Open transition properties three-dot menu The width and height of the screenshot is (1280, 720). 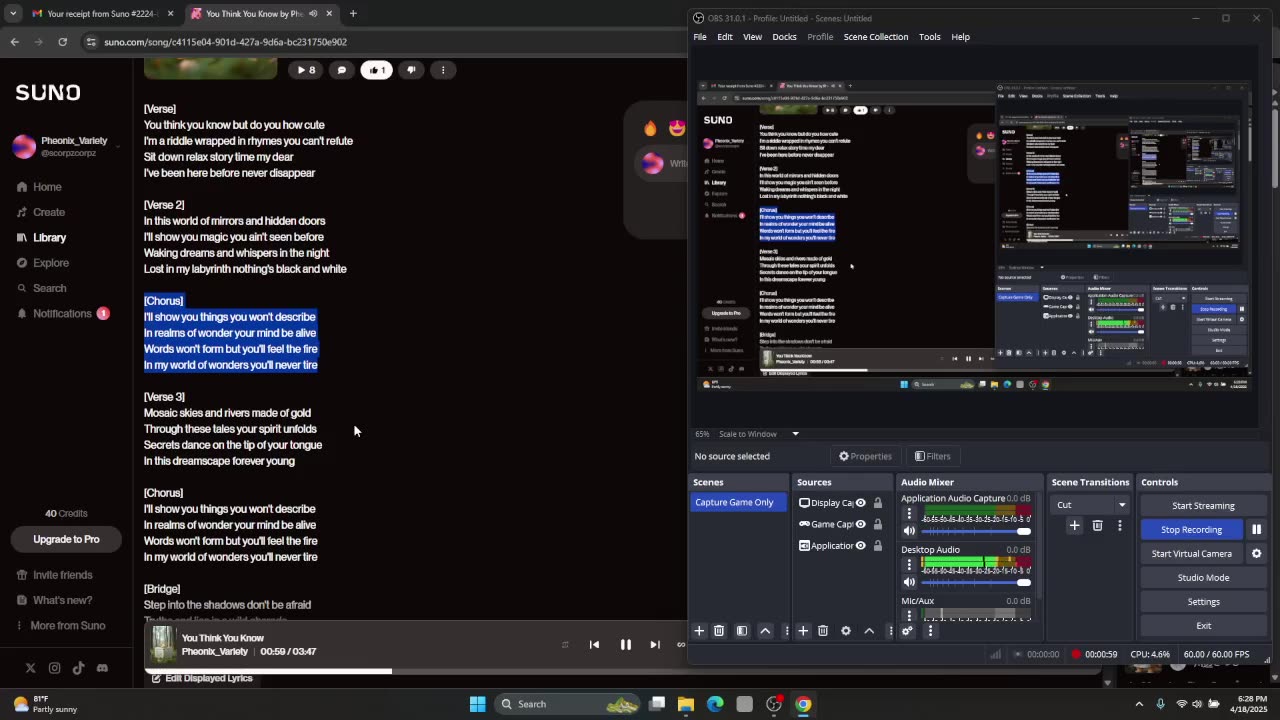tap(1119, 525)
